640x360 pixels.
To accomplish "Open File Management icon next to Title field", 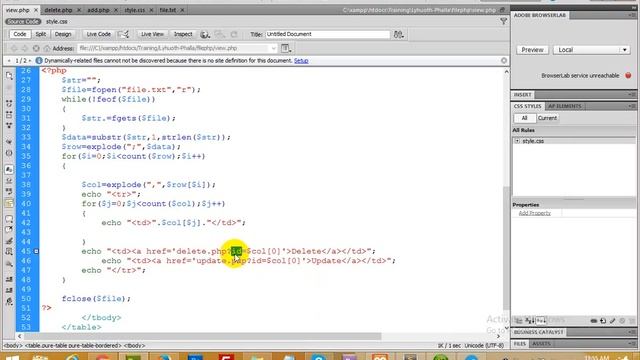I will (398, 34).
